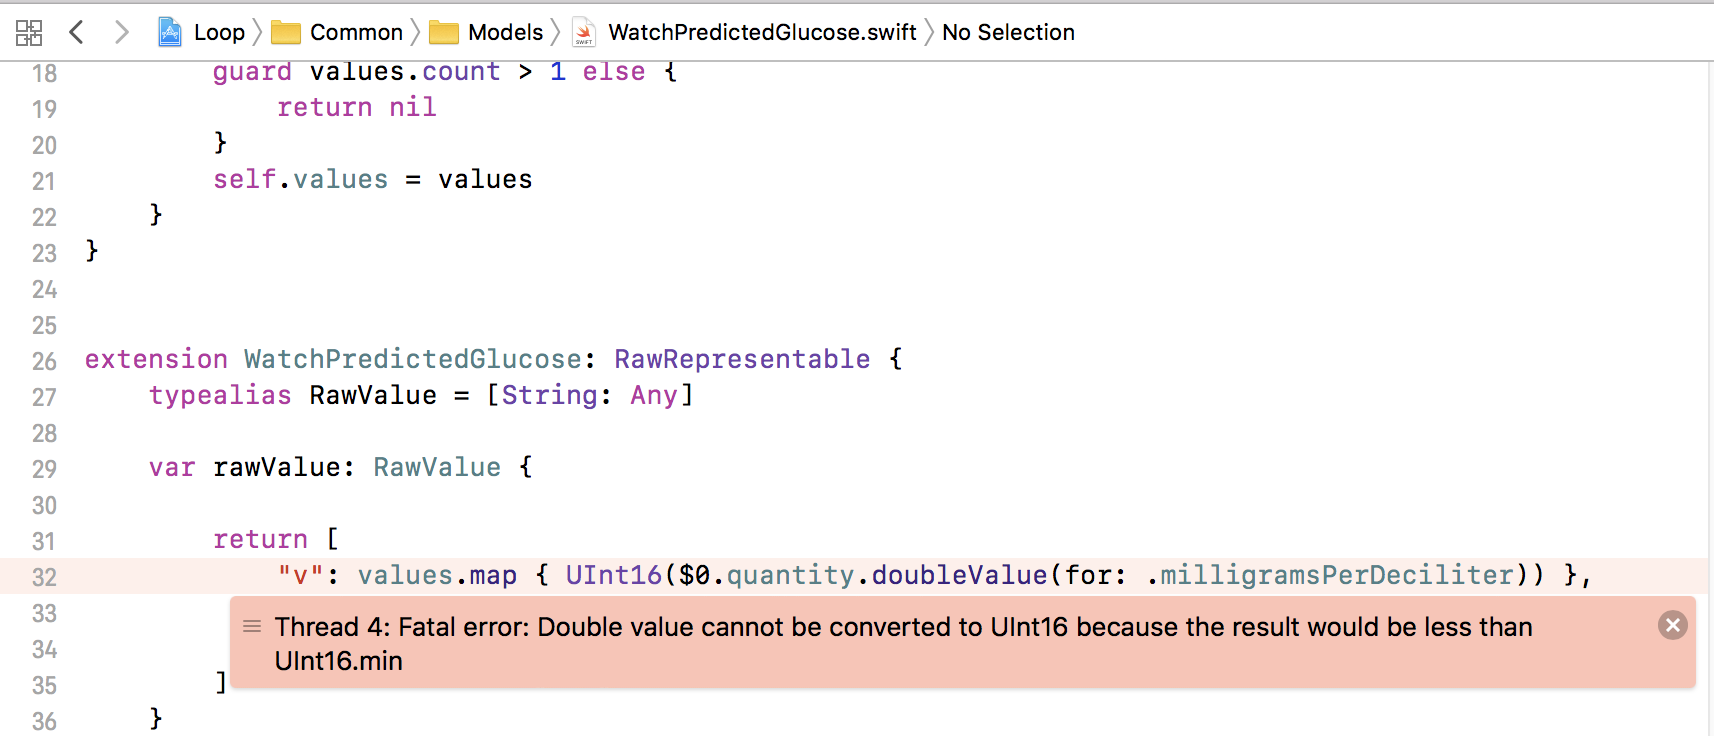Go forward using the right arrow
The width and height of the screenshot is (1714, 736).
pyautogui.click(x=121, y=32)
